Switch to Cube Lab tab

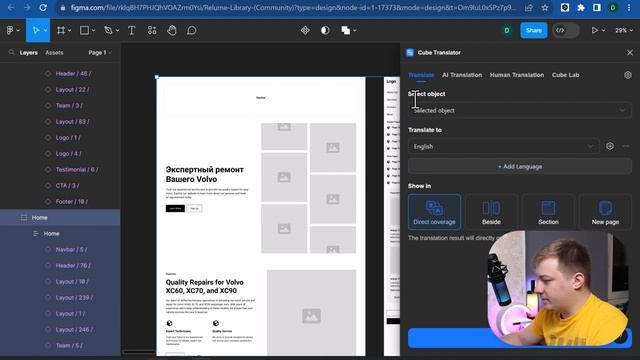coord(565,75)
